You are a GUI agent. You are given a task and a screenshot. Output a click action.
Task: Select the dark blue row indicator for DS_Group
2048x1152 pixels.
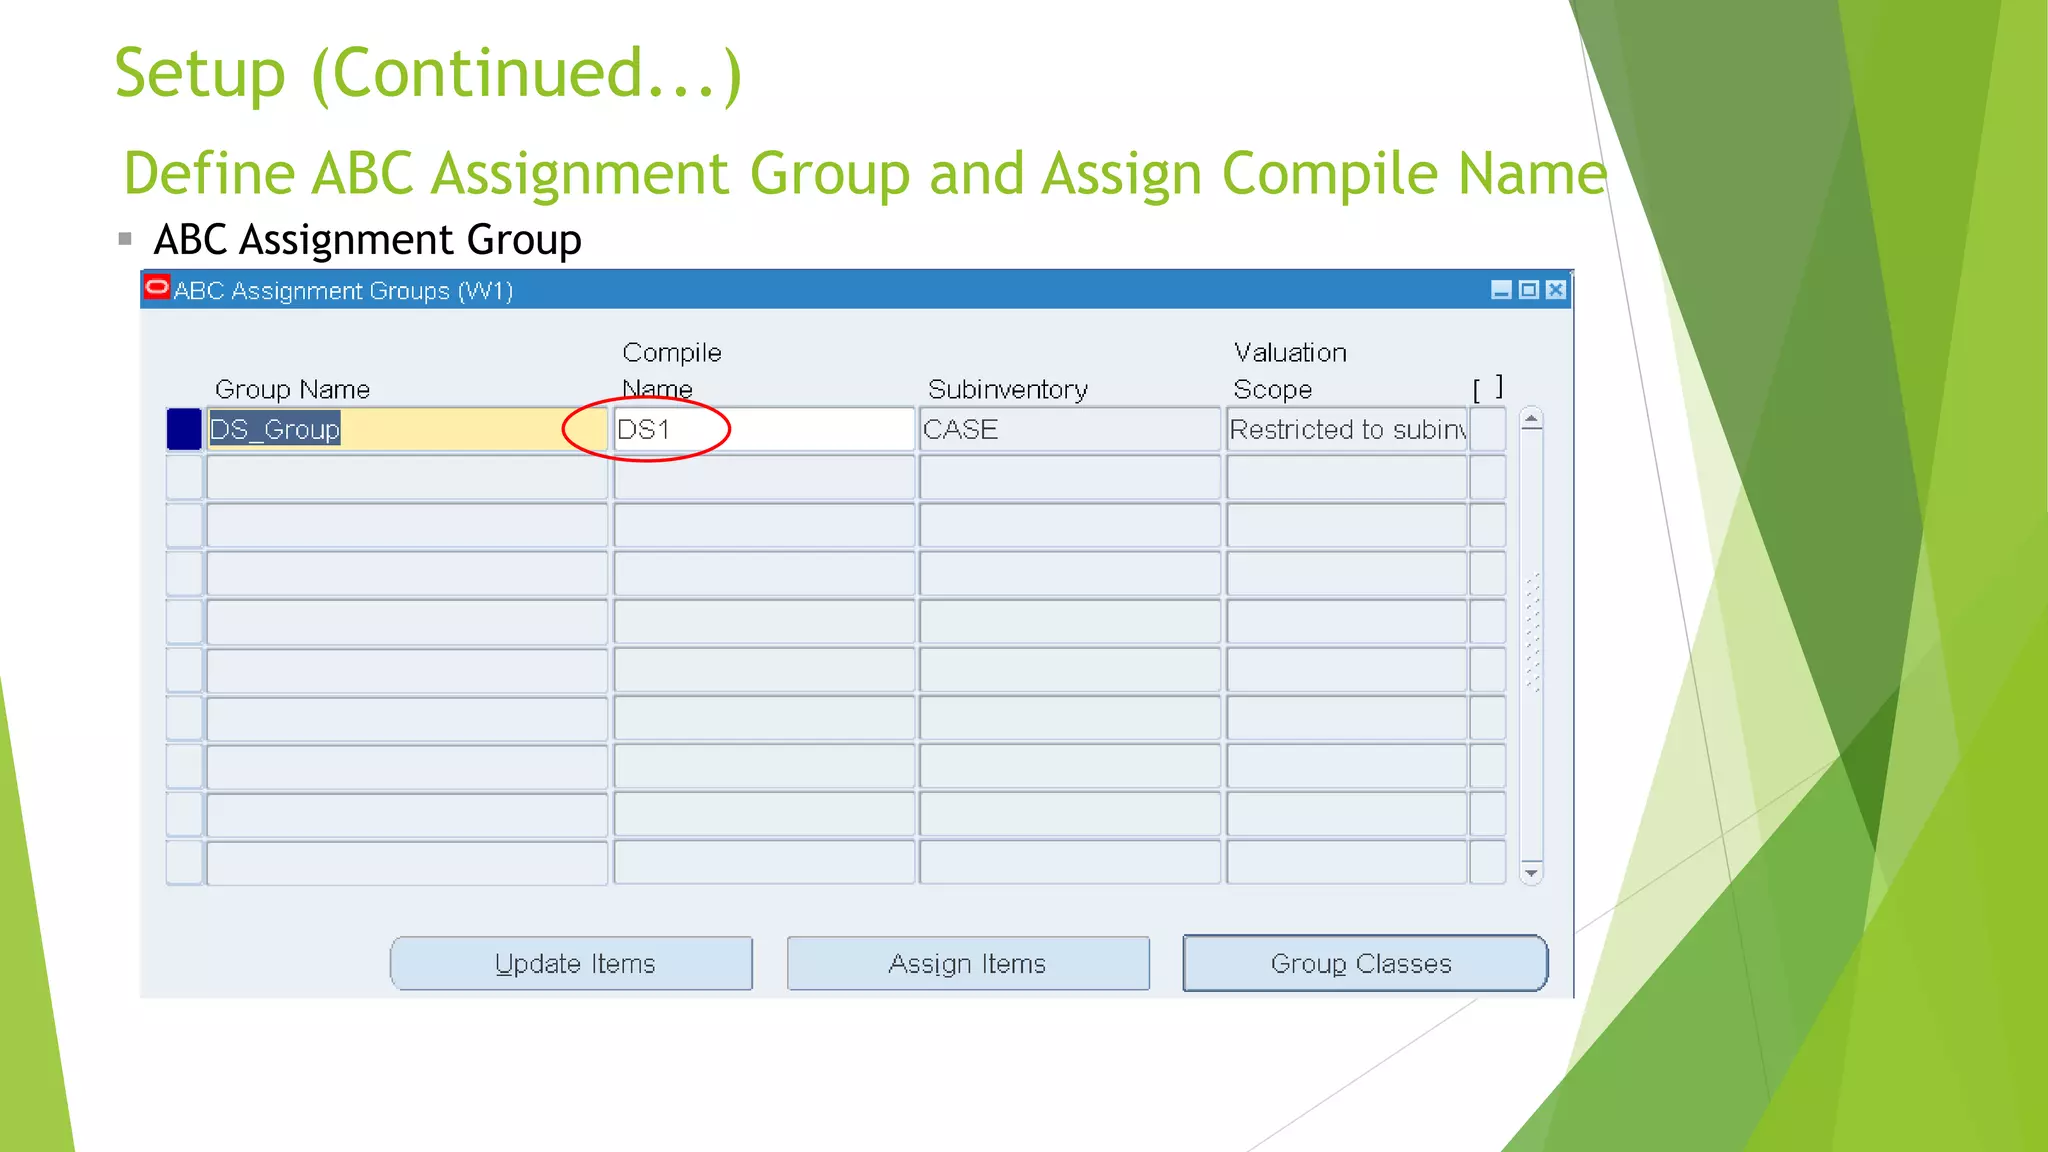[184, 429]
